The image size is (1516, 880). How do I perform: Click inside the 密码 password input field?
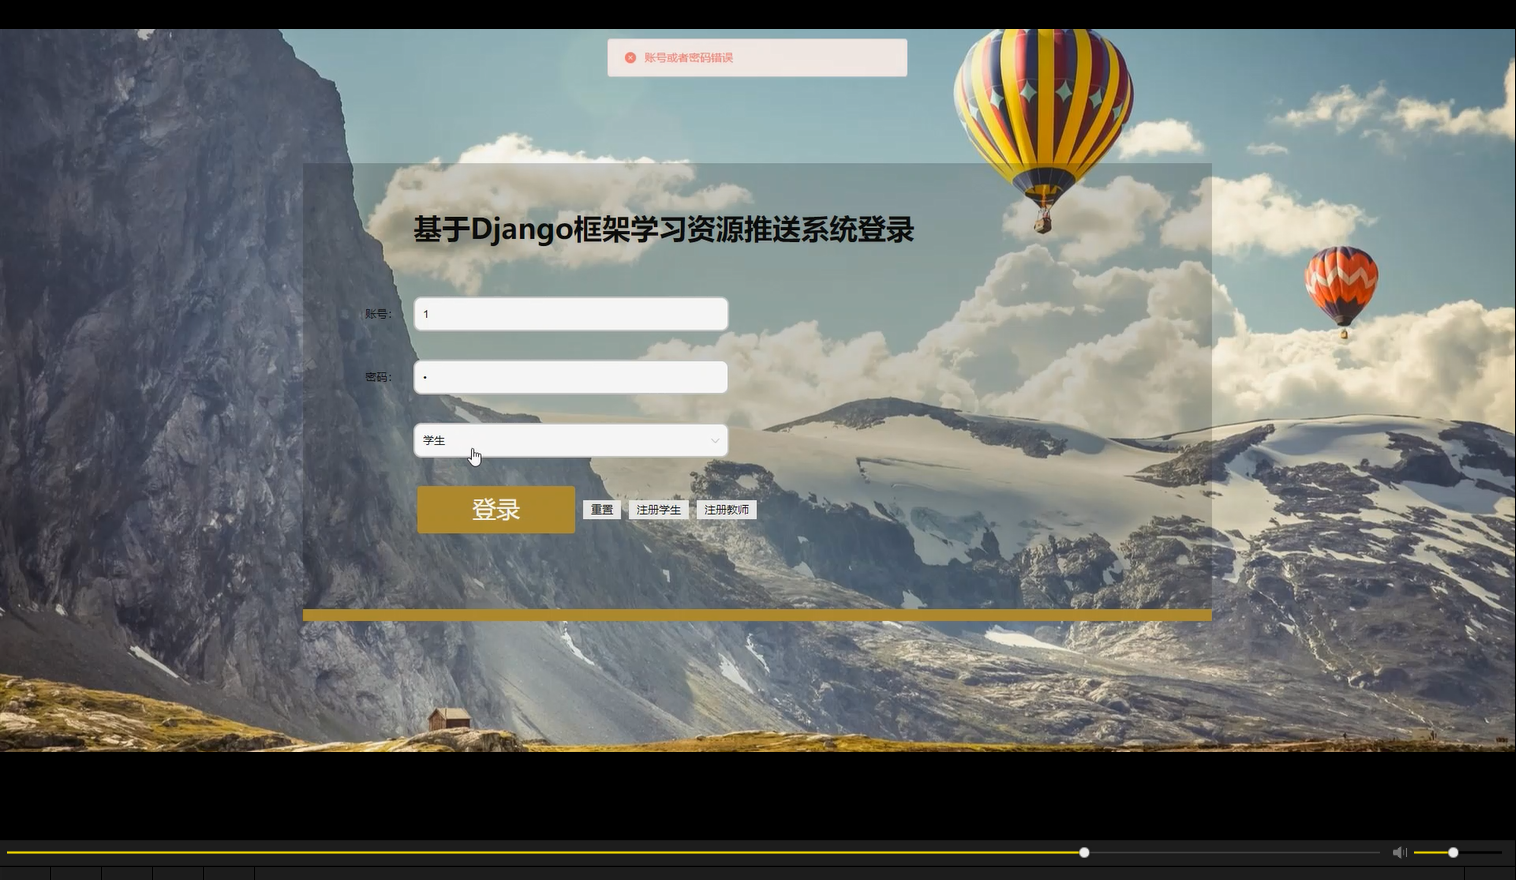point(570,377)
